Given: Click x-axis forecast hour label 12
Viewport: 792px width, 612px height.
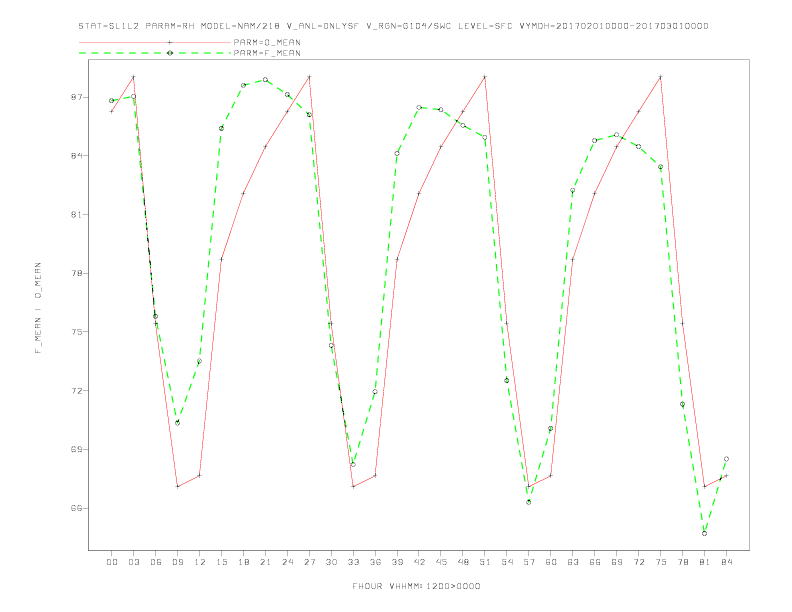Looking at the screenshot, I should [x=200, y=562].
